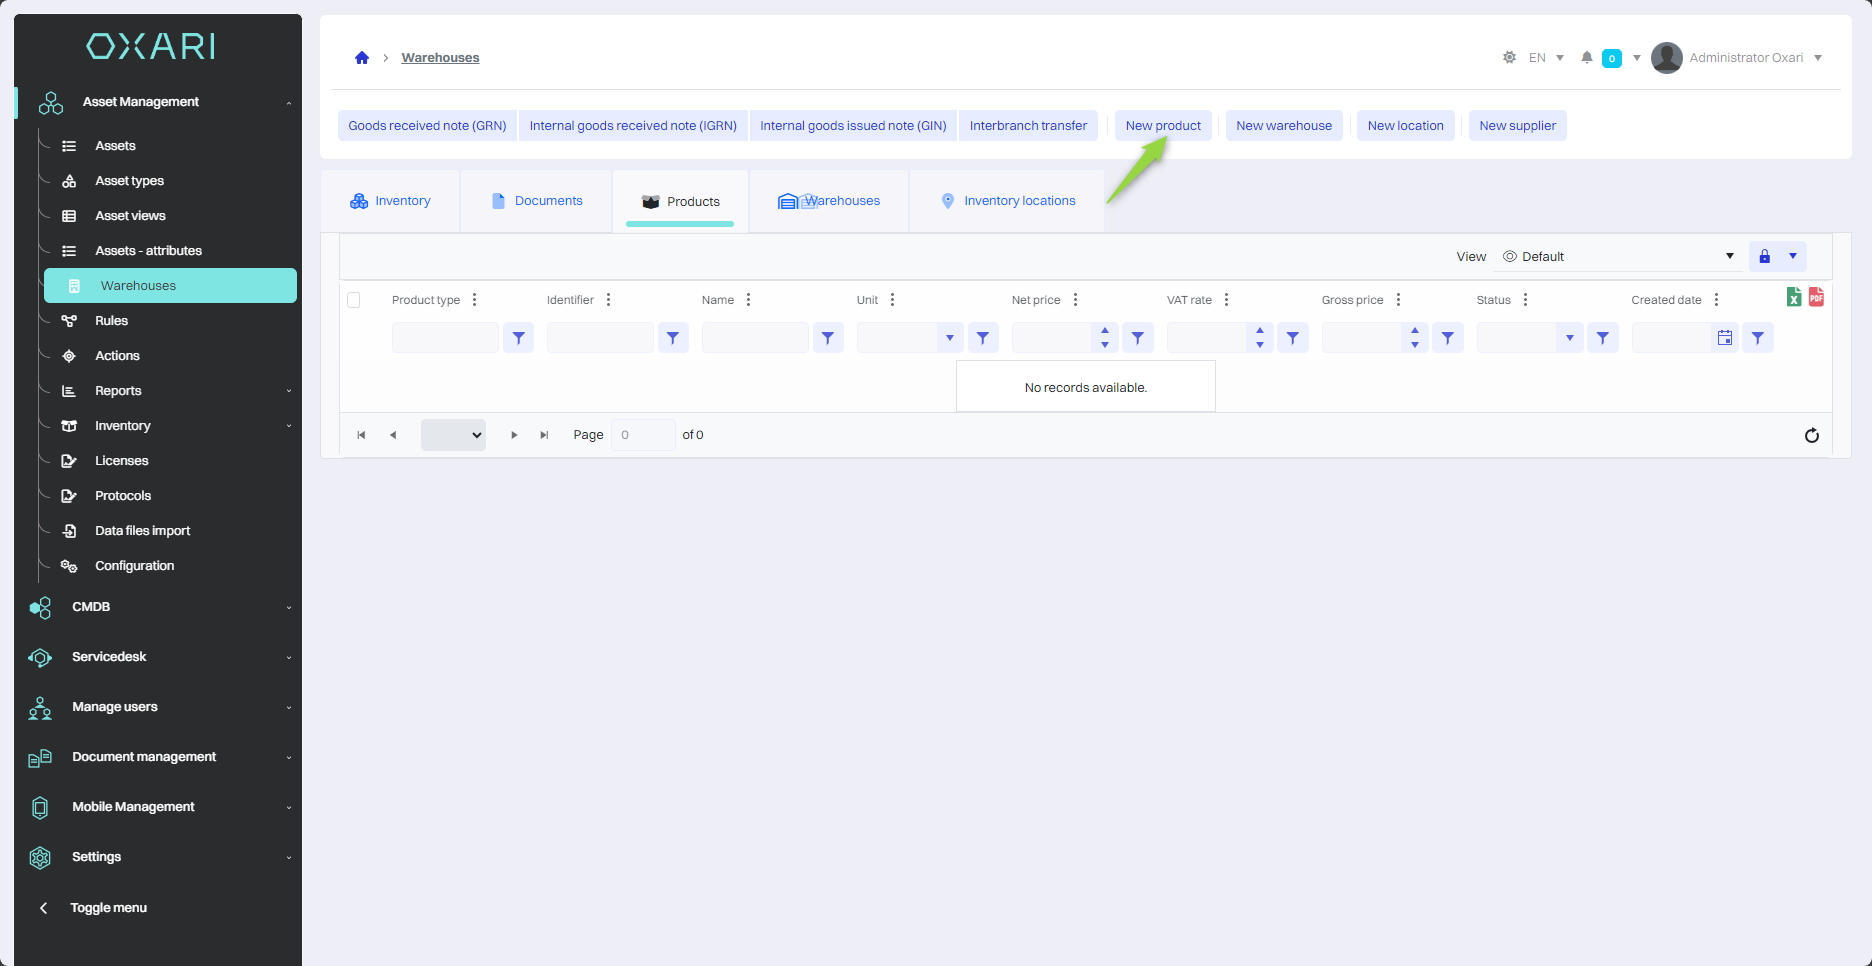This screenshot has height=966, width=1872.
Task: Expand the Status filter dropdown
Action: coord(1569,338)
